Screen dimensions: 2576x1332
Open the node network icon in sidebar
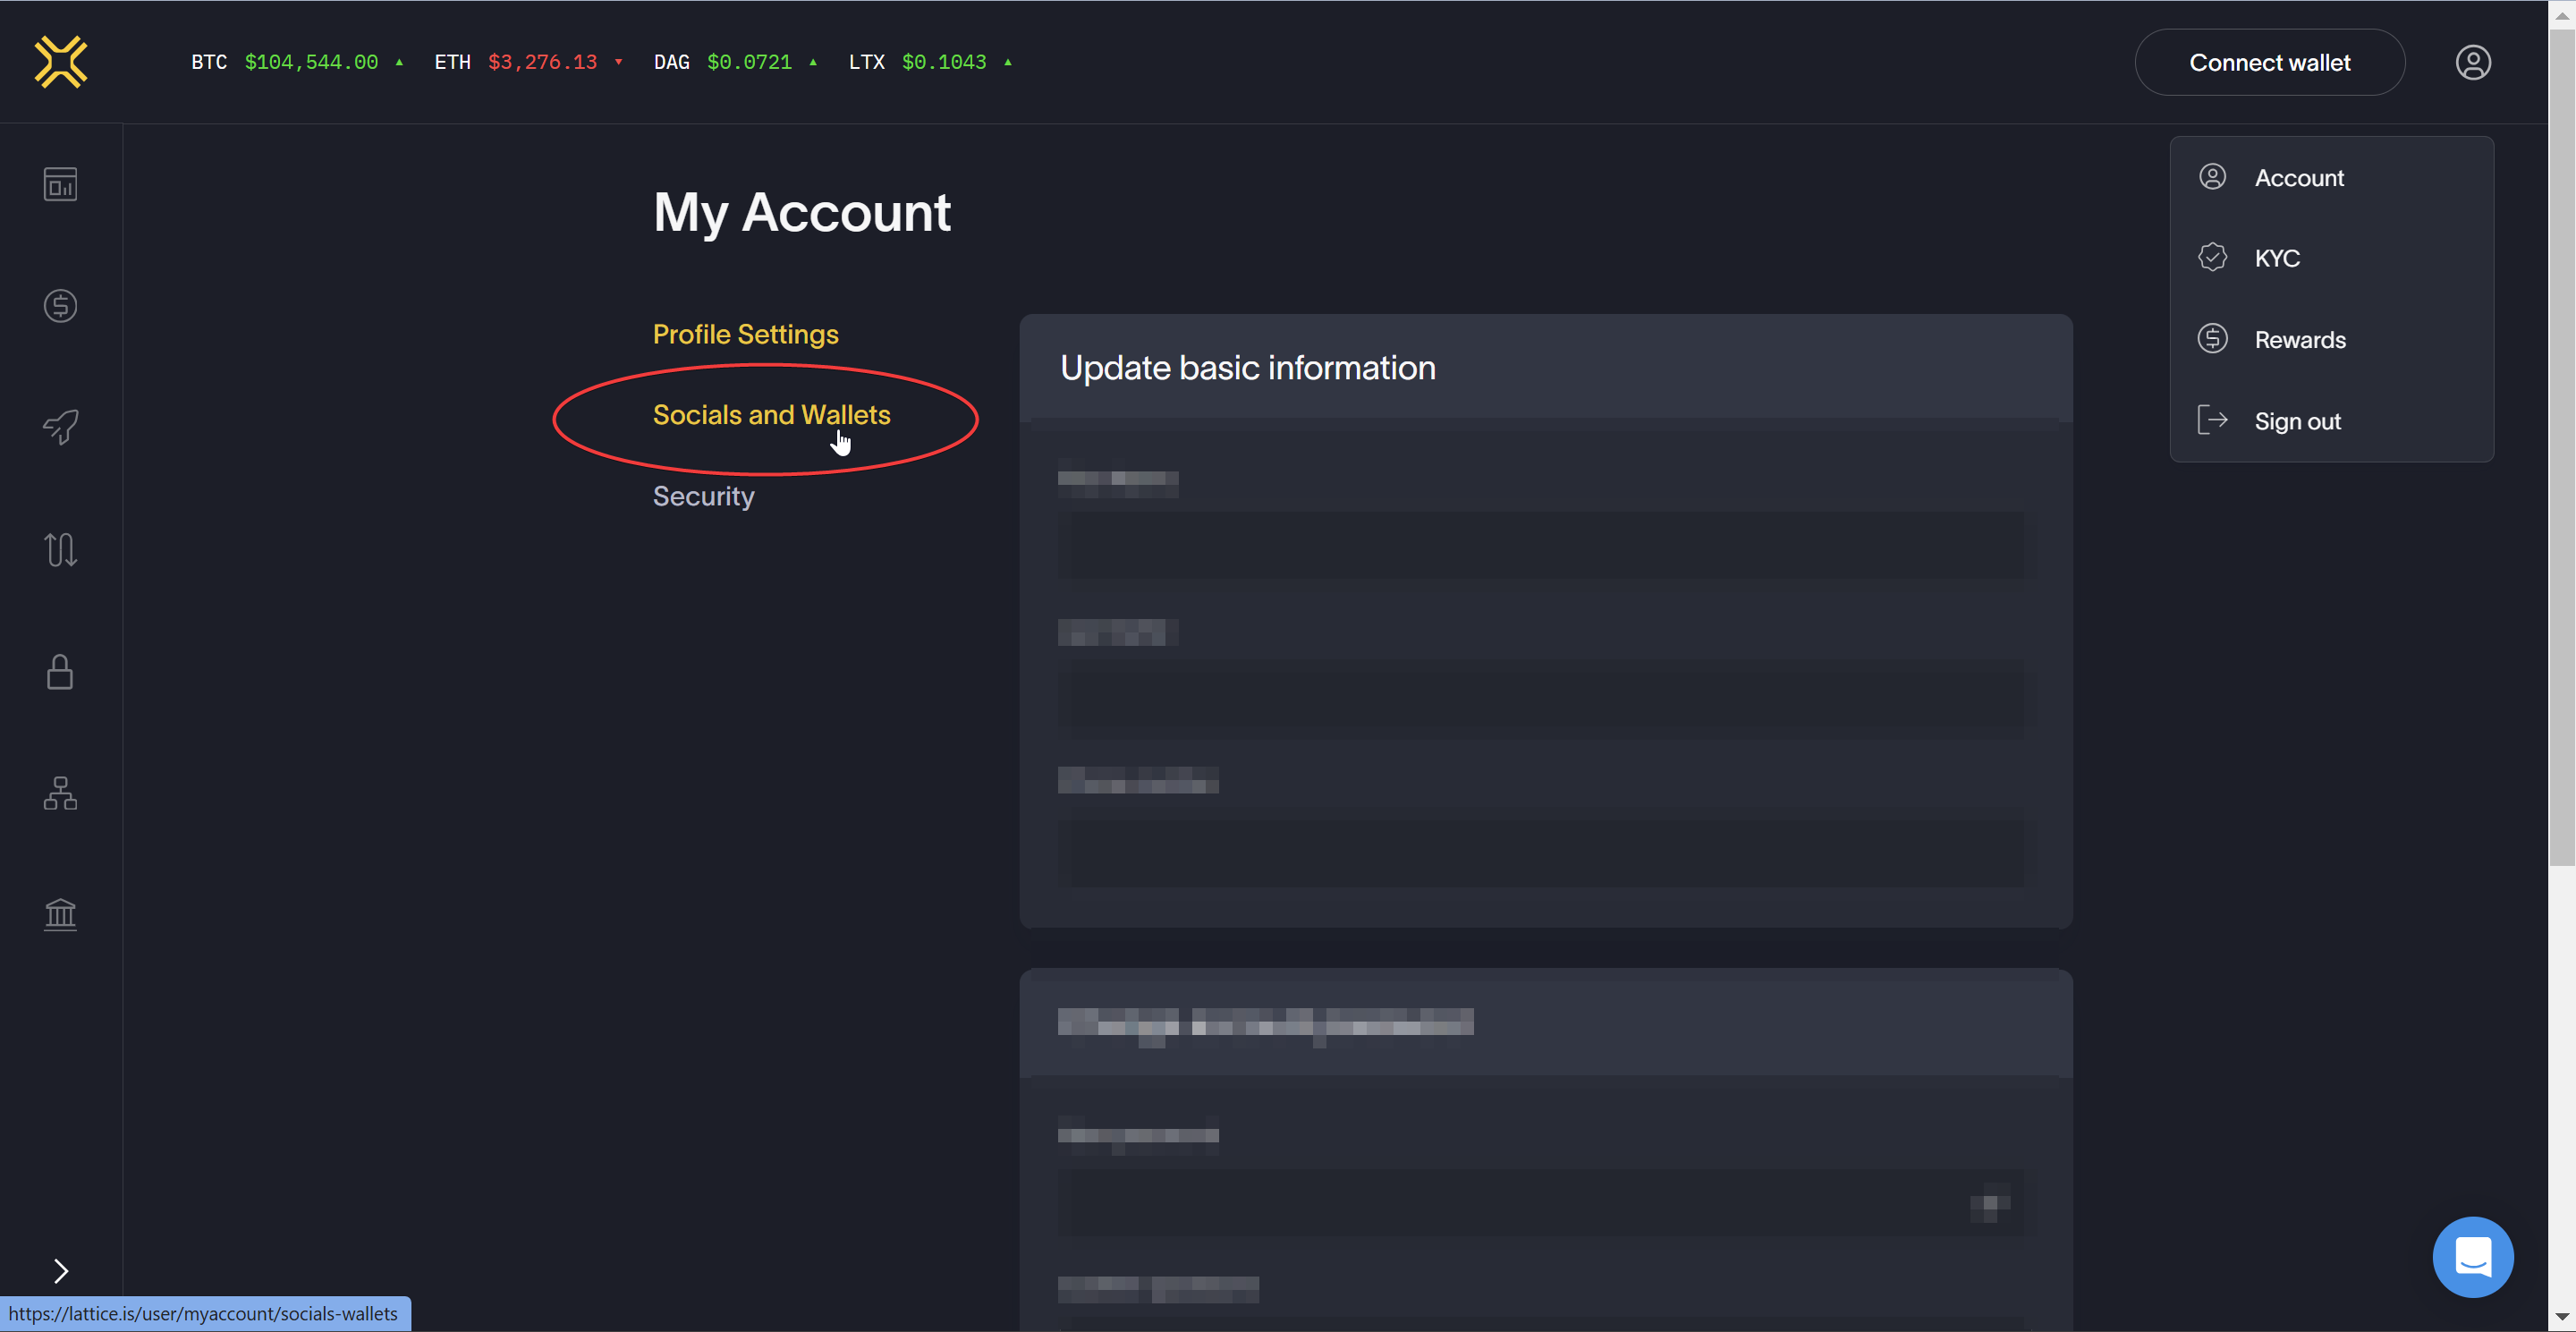point(60,793)
